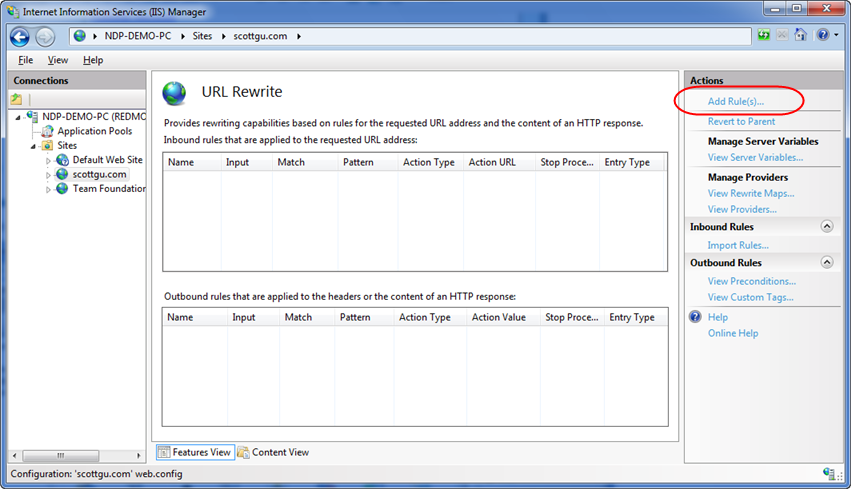
Task: Select Application Pools in Connections tree
Action: point(95,131)
